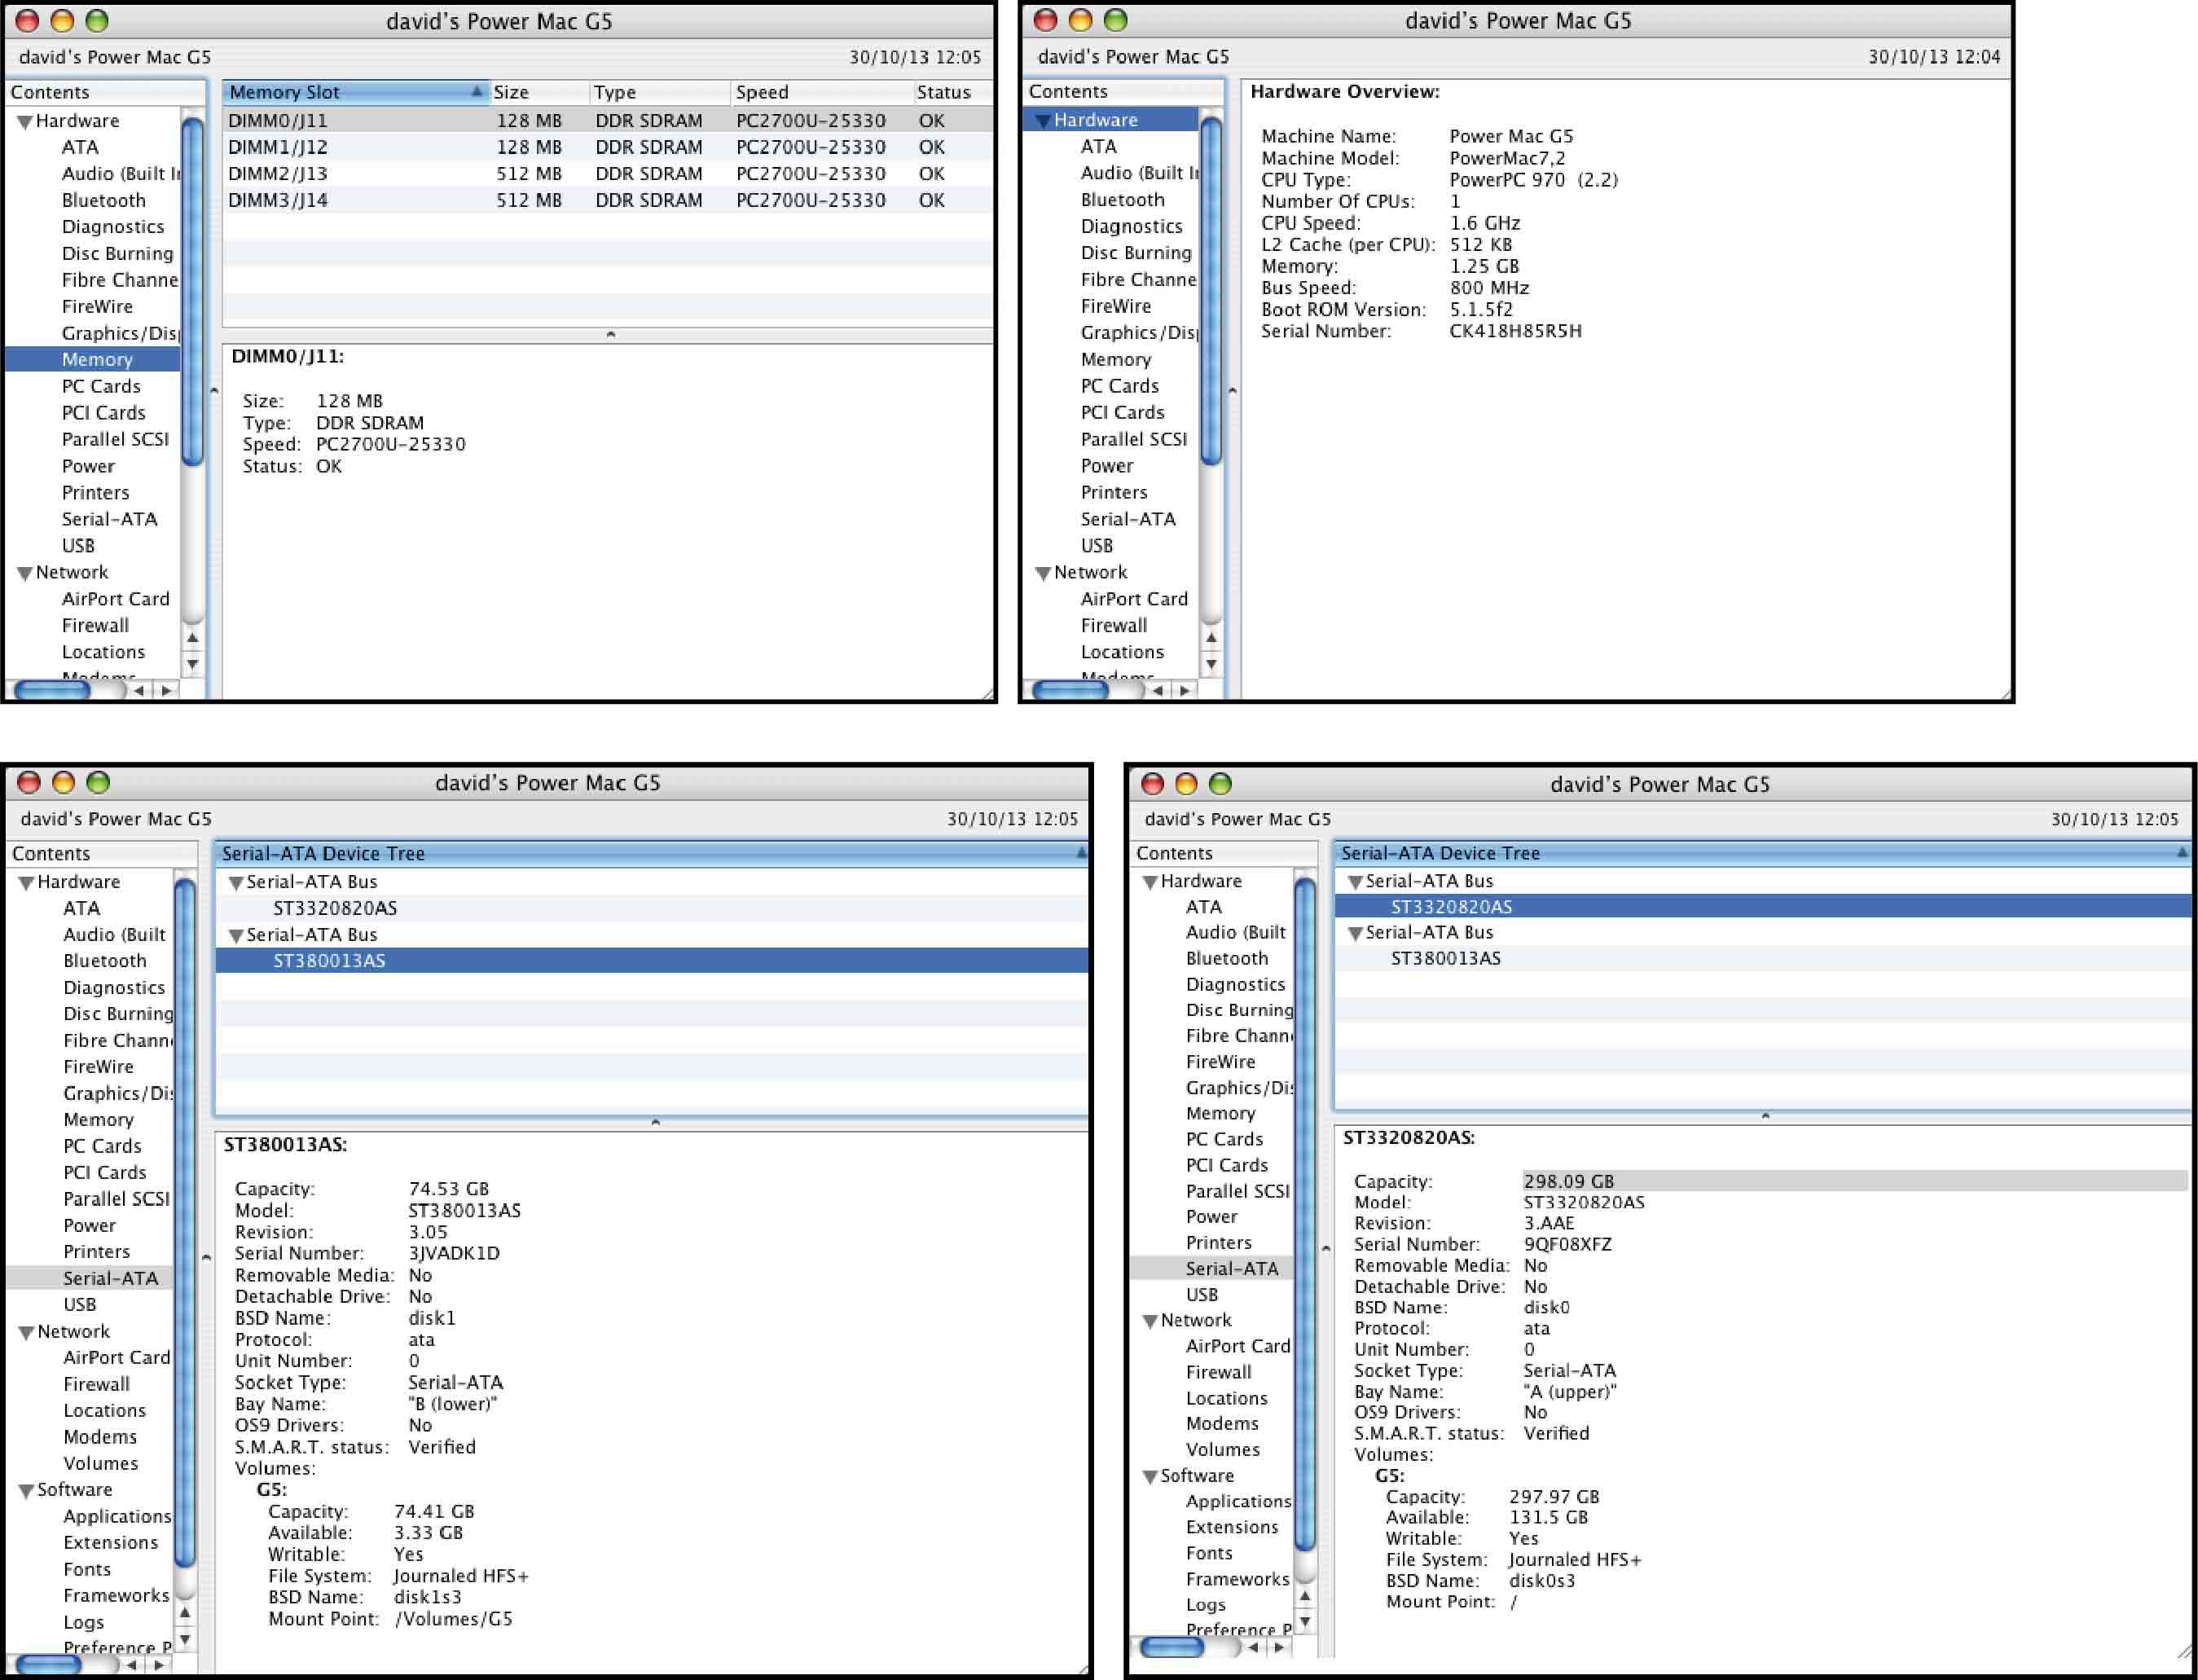The height and width of the screenshot is (1680, 2198).
Task: Click serial number CK418H85R5H in Hardware Overview
Action: [1515, 331]
